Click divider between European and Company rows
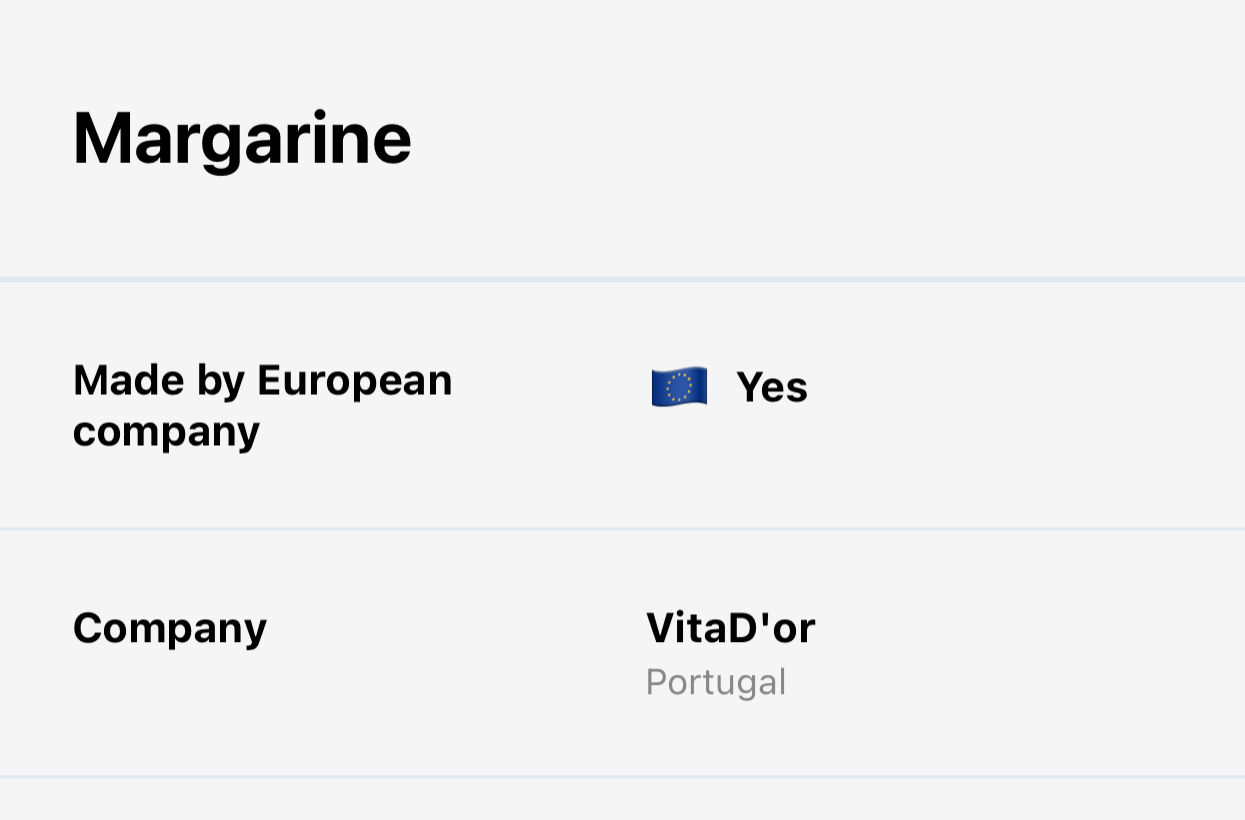The height and width of the screenshot is (820, 1245). coord(622,528)
